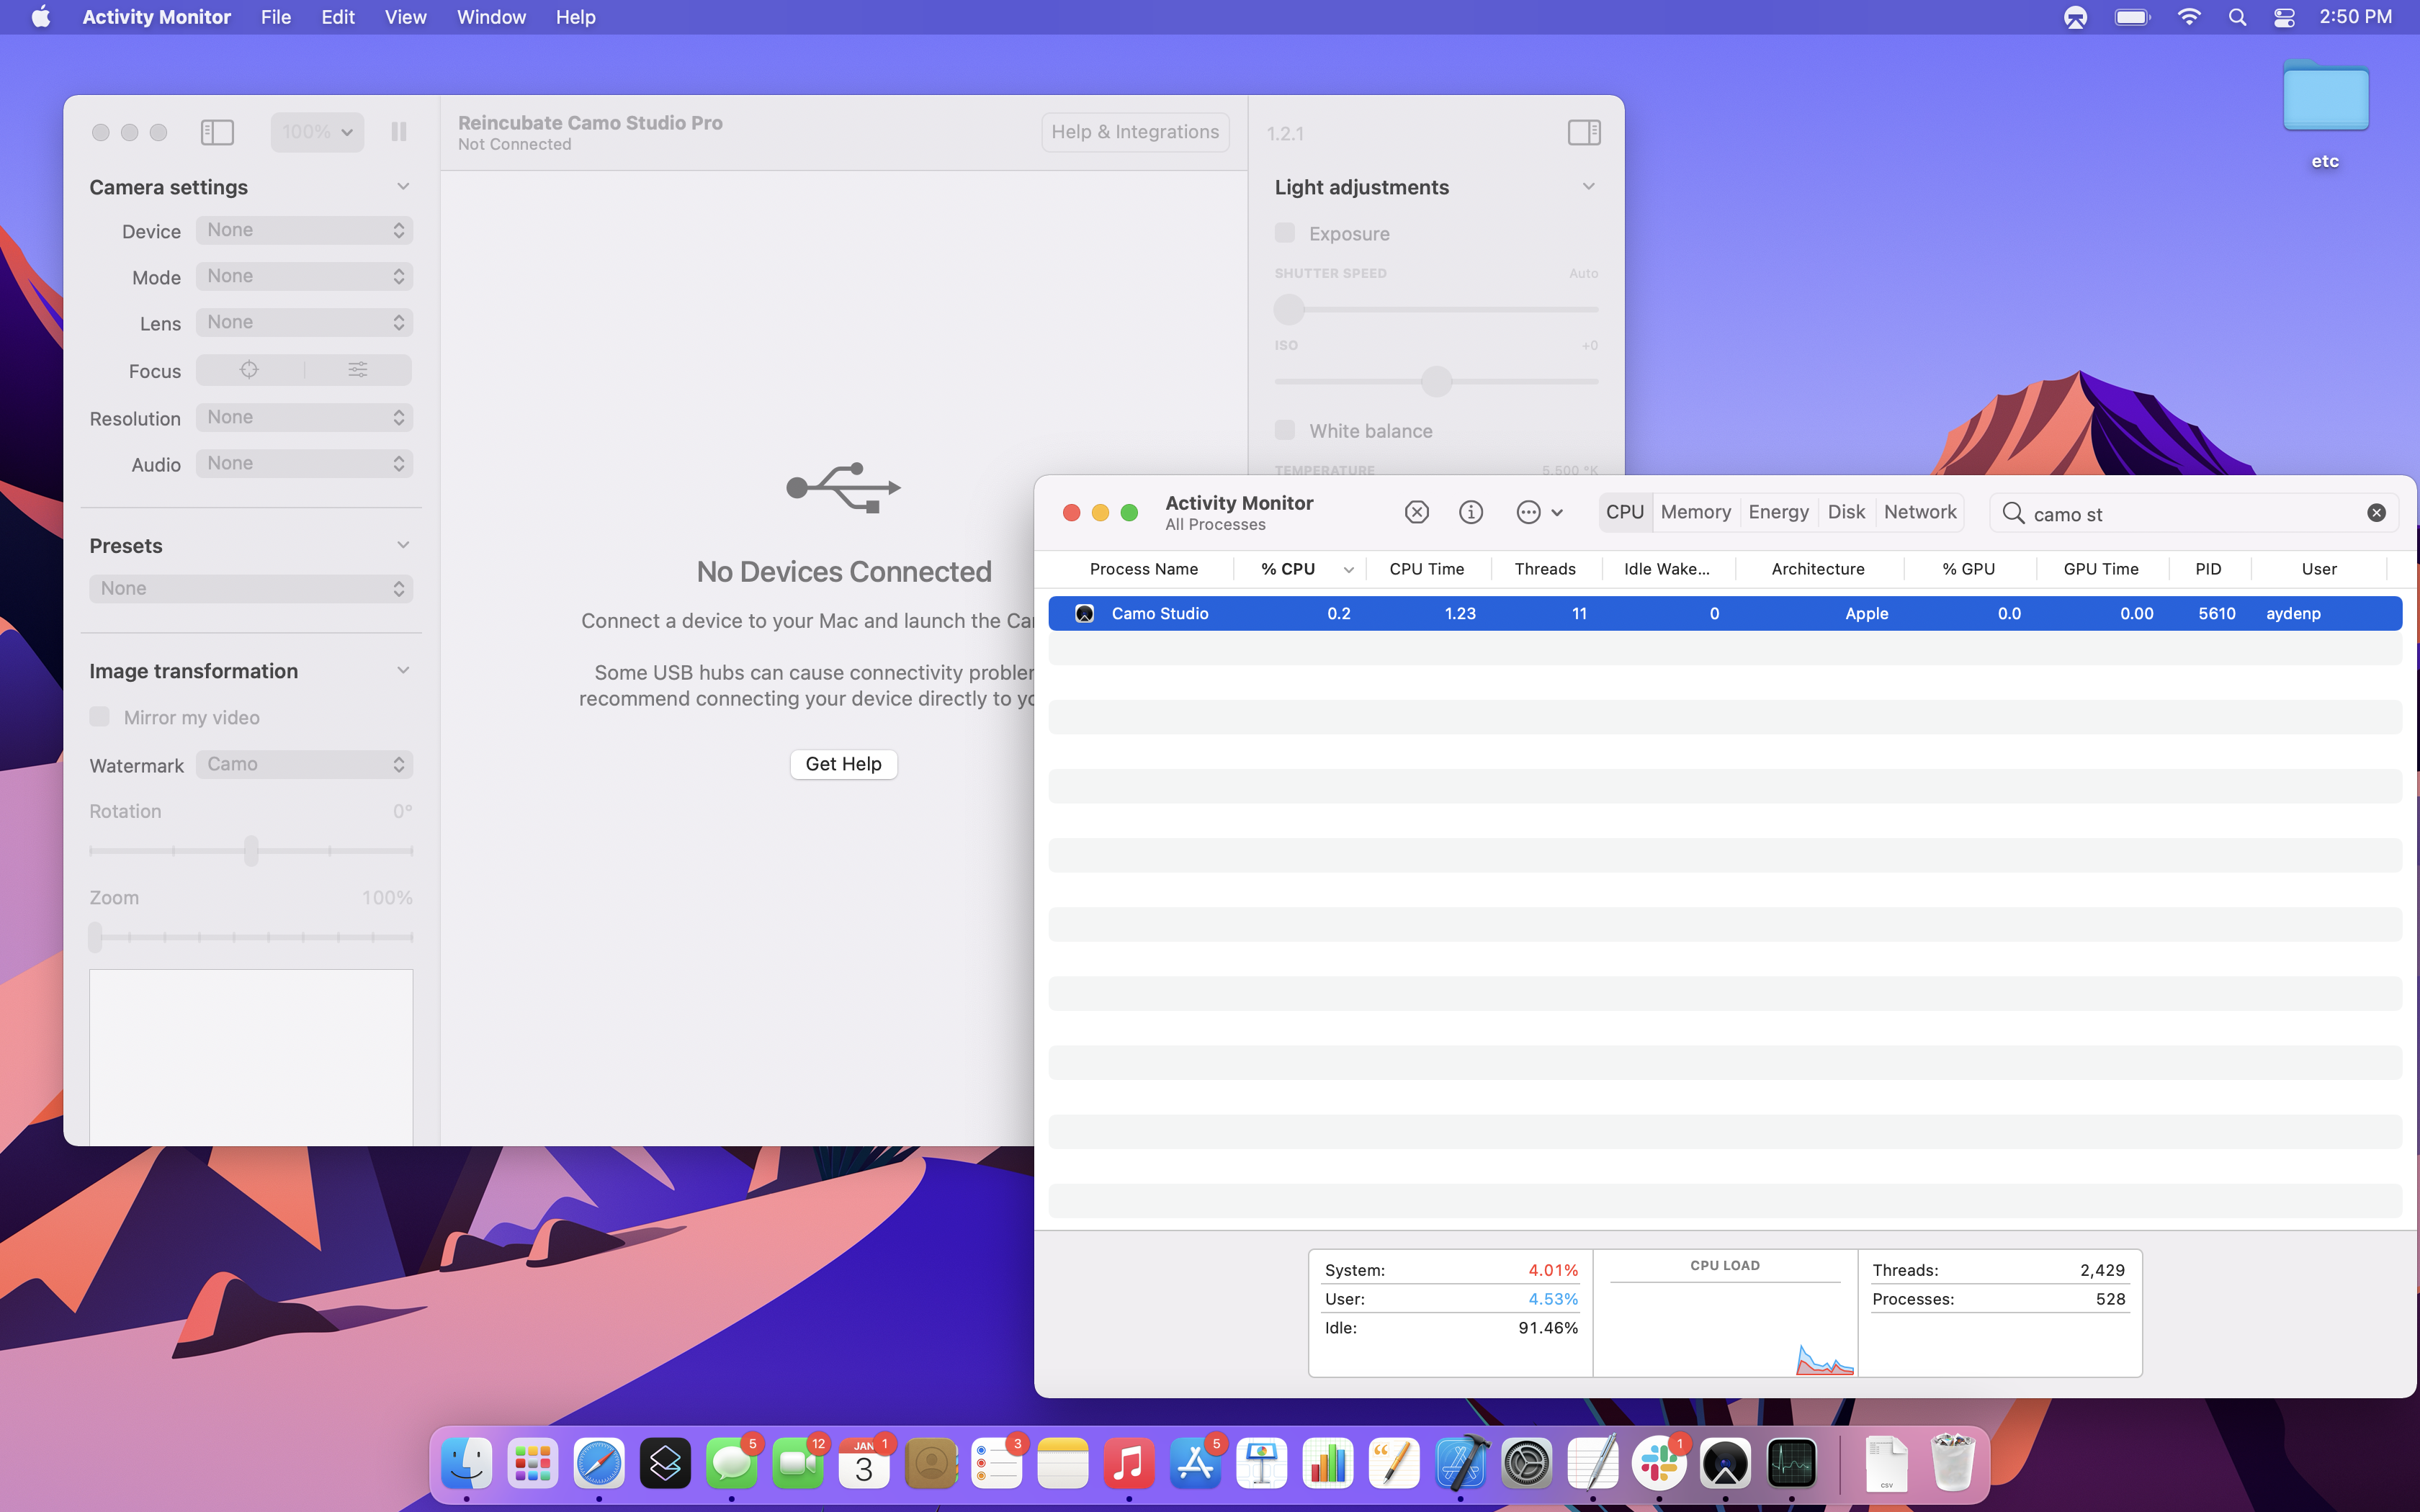The image size is (2420, 1512).
Task: Open Slack from the Dock
Action: click(x=1659, y=1464)
